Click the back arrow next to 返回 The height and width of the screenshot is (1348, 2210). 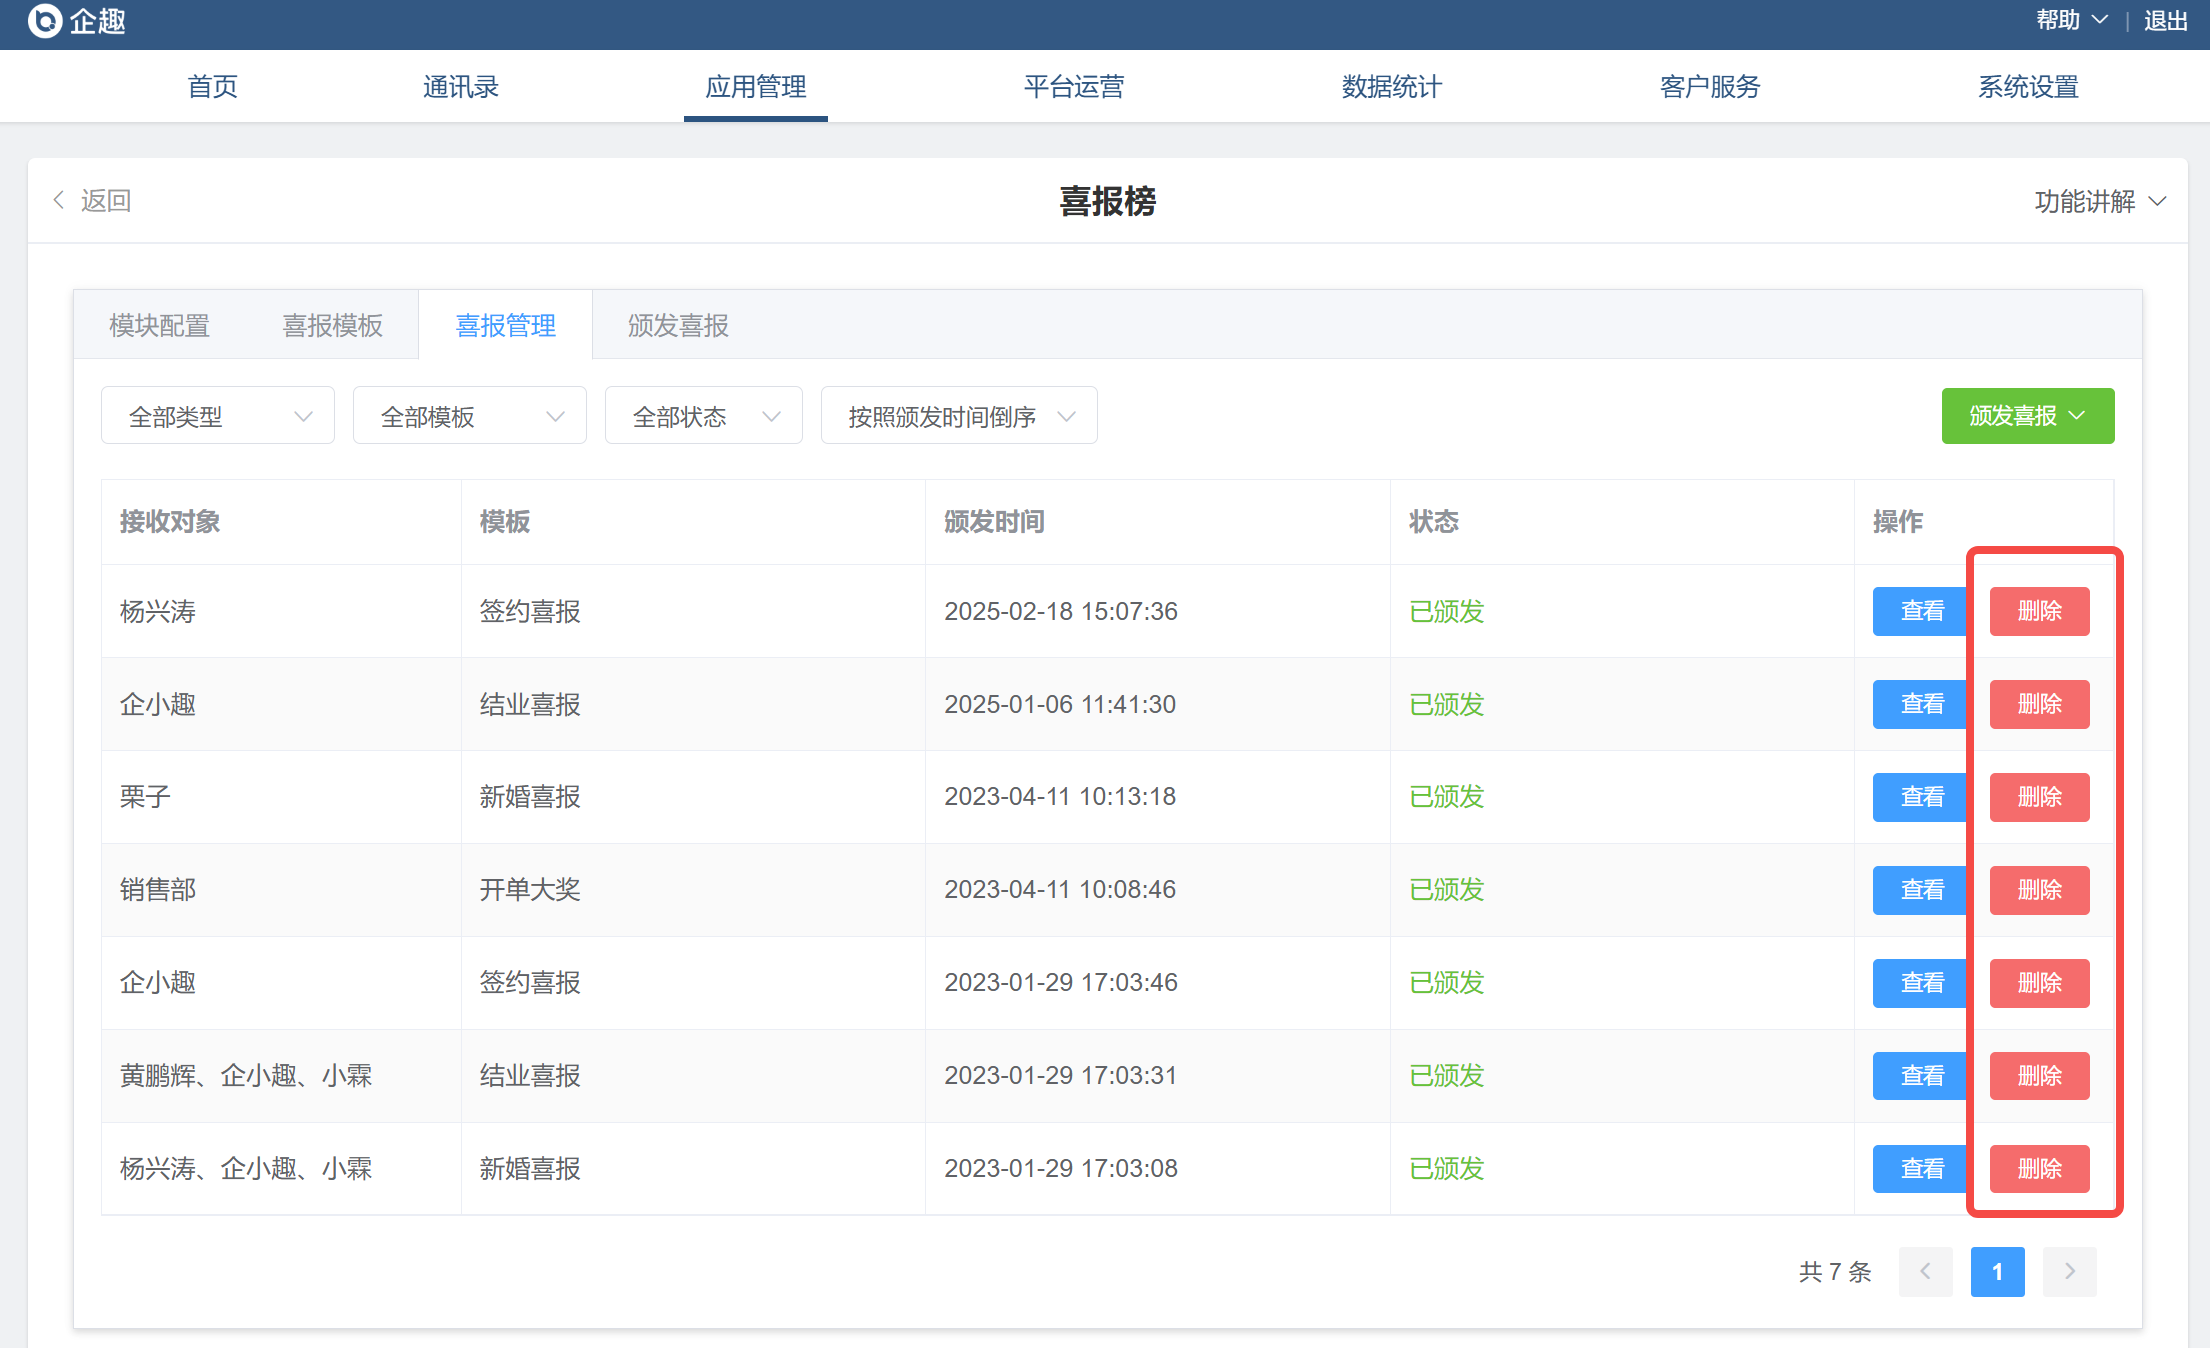[59, 200]
